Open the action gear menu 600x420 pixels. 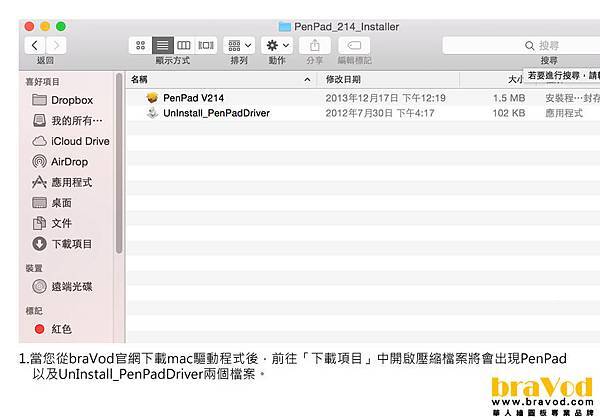click(277, 46)
